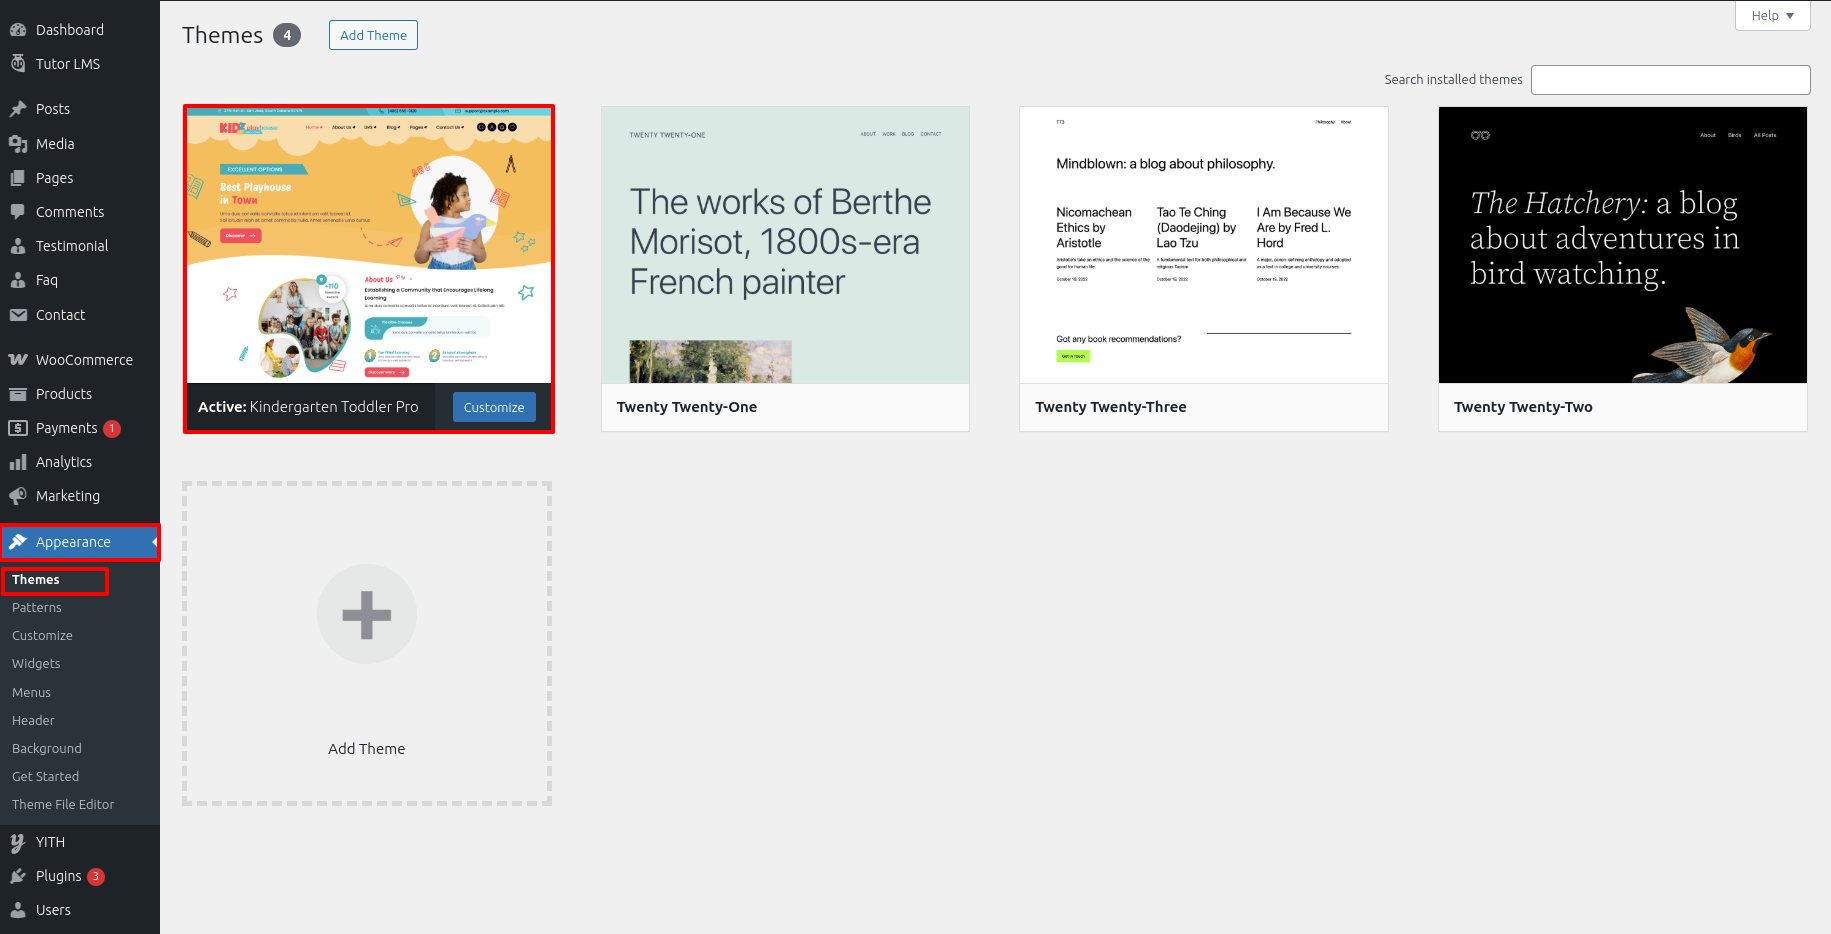Viewport: 1831px width, 934px height.
Task: Click the Plugins plug icon
Action: (x=18, y=876)
